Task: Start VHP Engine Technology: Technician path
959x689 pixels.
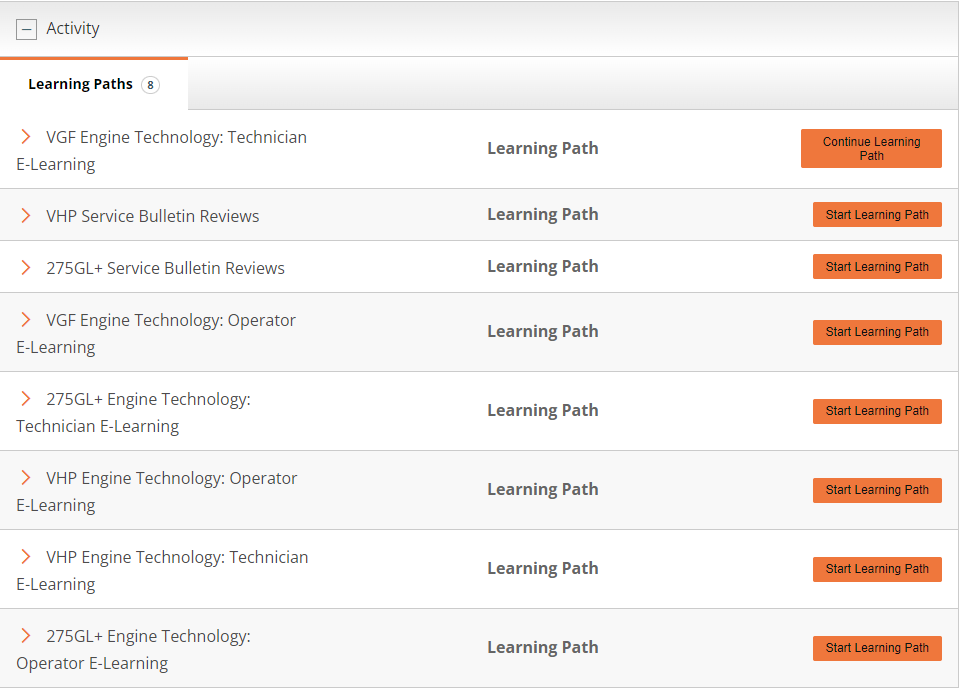Action: [877, 569]
